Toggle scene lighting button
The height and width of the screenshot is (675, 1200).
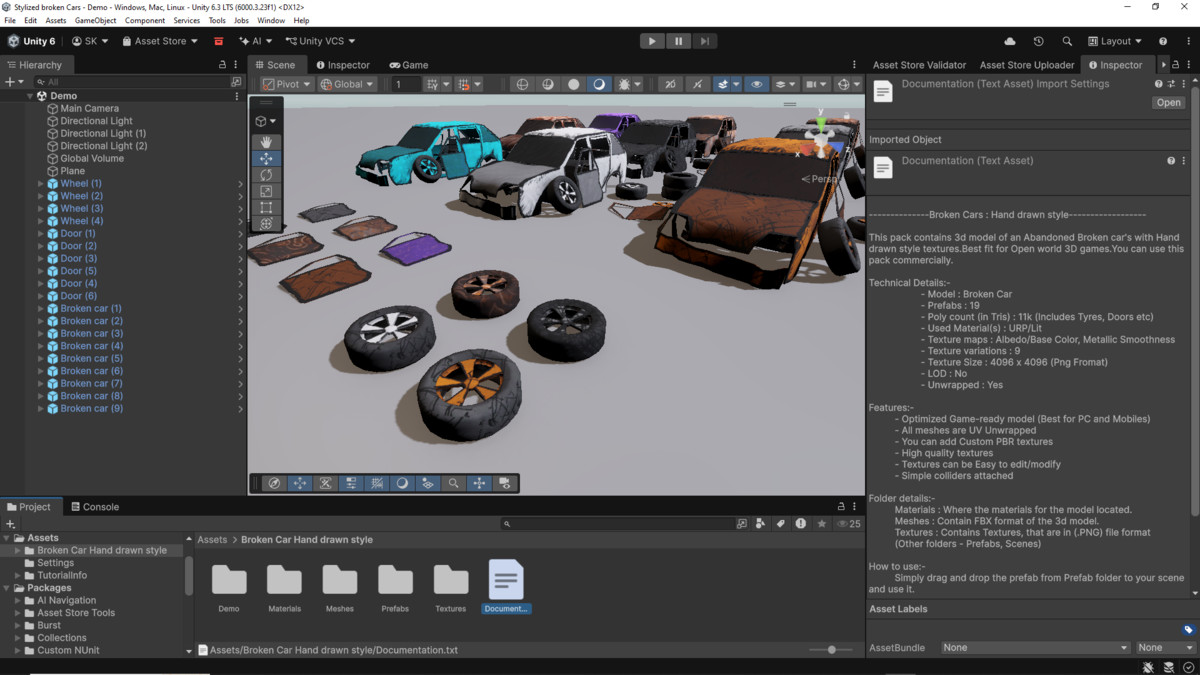(697, 84)
